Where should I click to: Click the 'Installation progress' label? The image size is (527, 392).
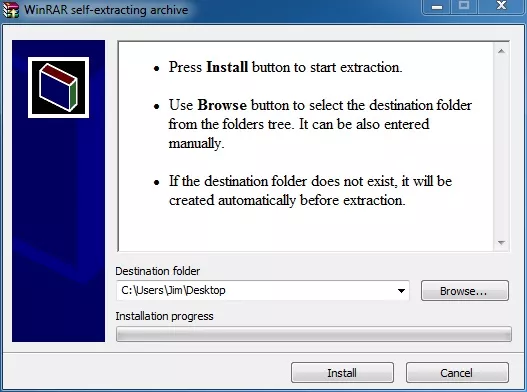click(x=164, y=316)
